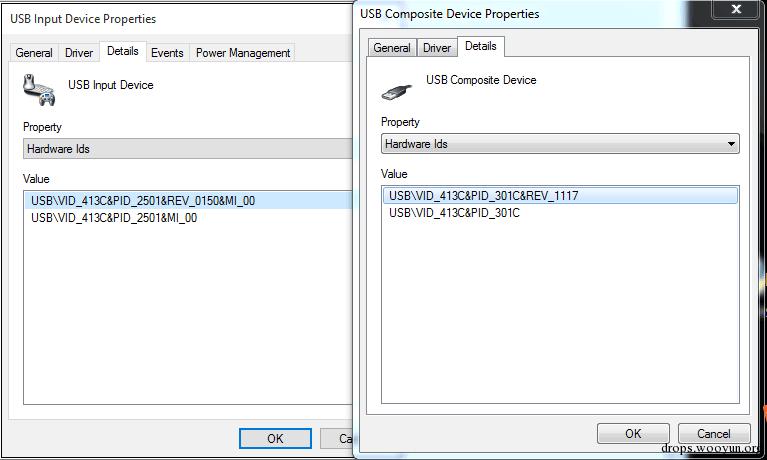Click the USB Input Device gamepad icon
The width and height of the screenshot is (767, 460).
point(38,89)
